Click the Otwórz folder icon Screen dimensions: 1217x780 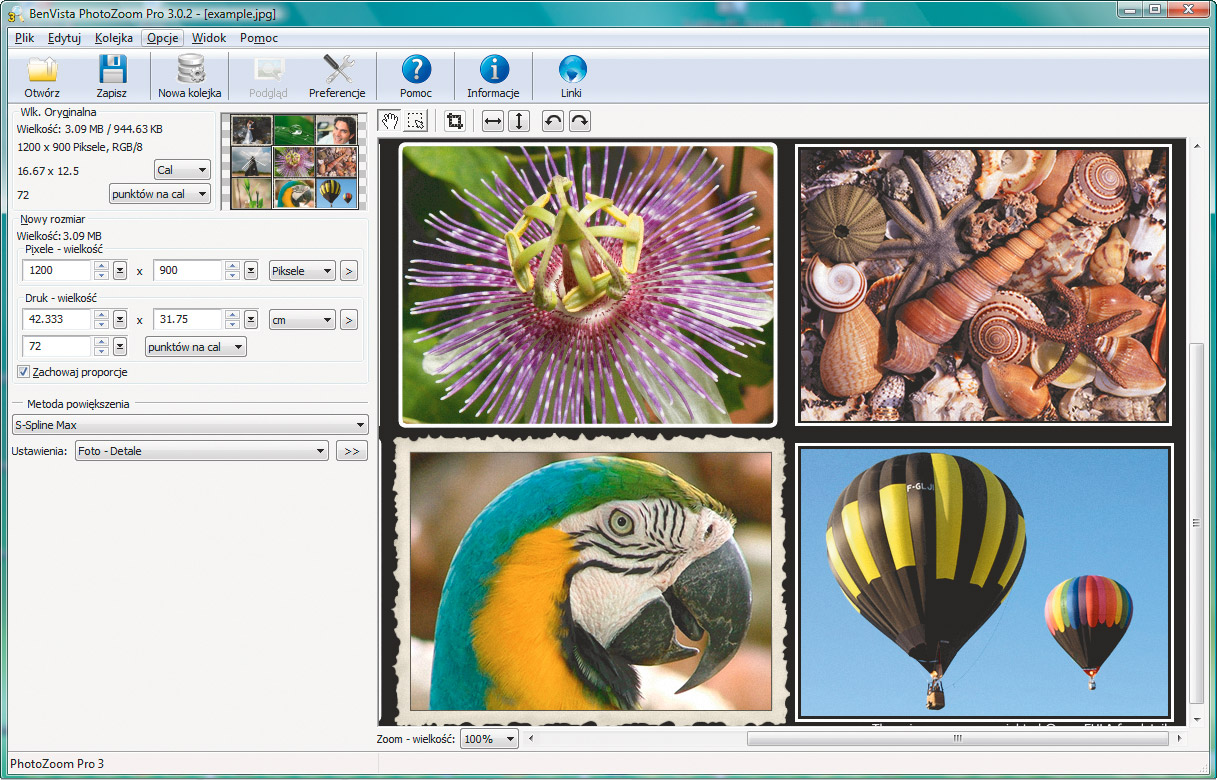[42, 70]
